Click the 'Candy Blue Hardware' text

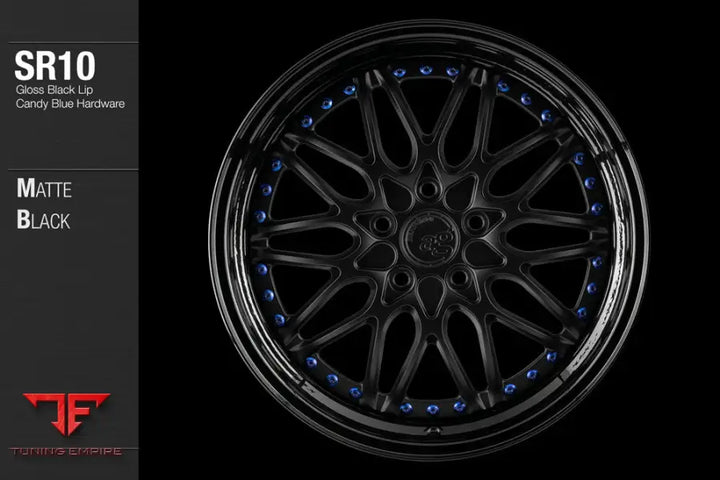tap(70, 104)
